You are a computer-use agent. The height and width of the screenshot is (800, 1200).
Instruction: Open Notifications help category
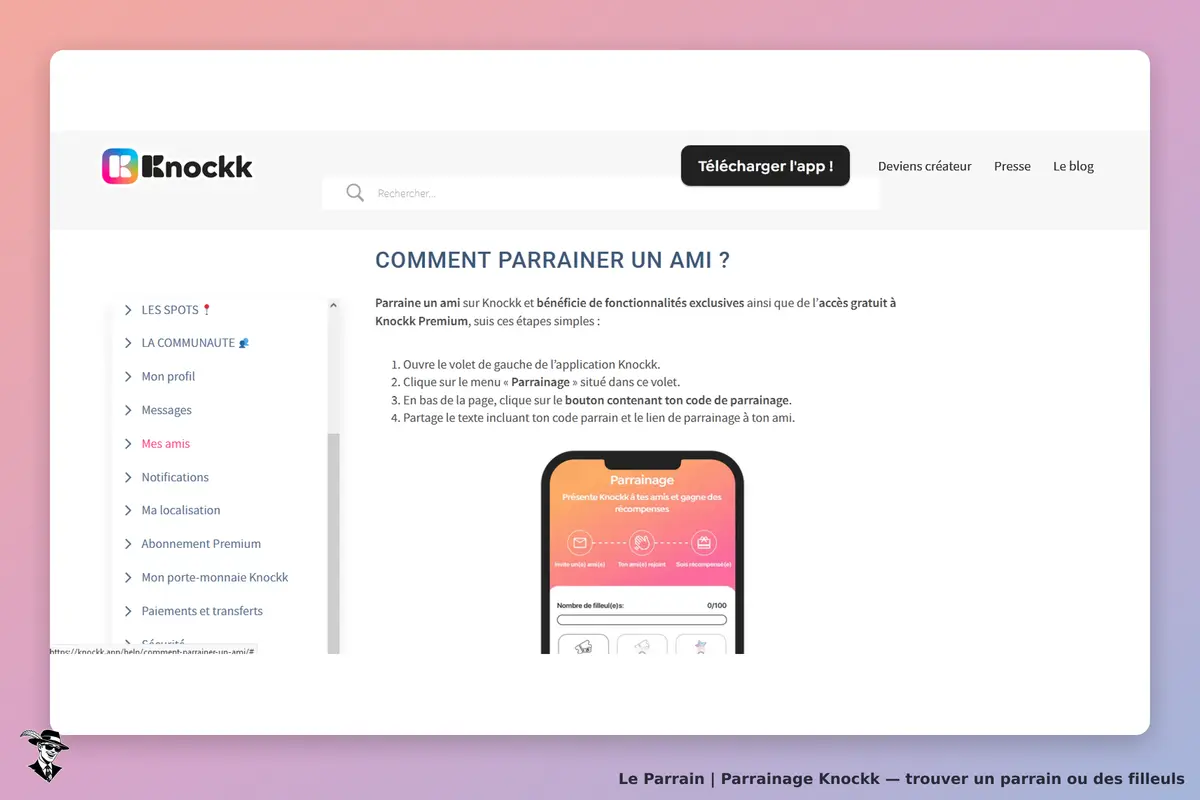tap(175, 477)
